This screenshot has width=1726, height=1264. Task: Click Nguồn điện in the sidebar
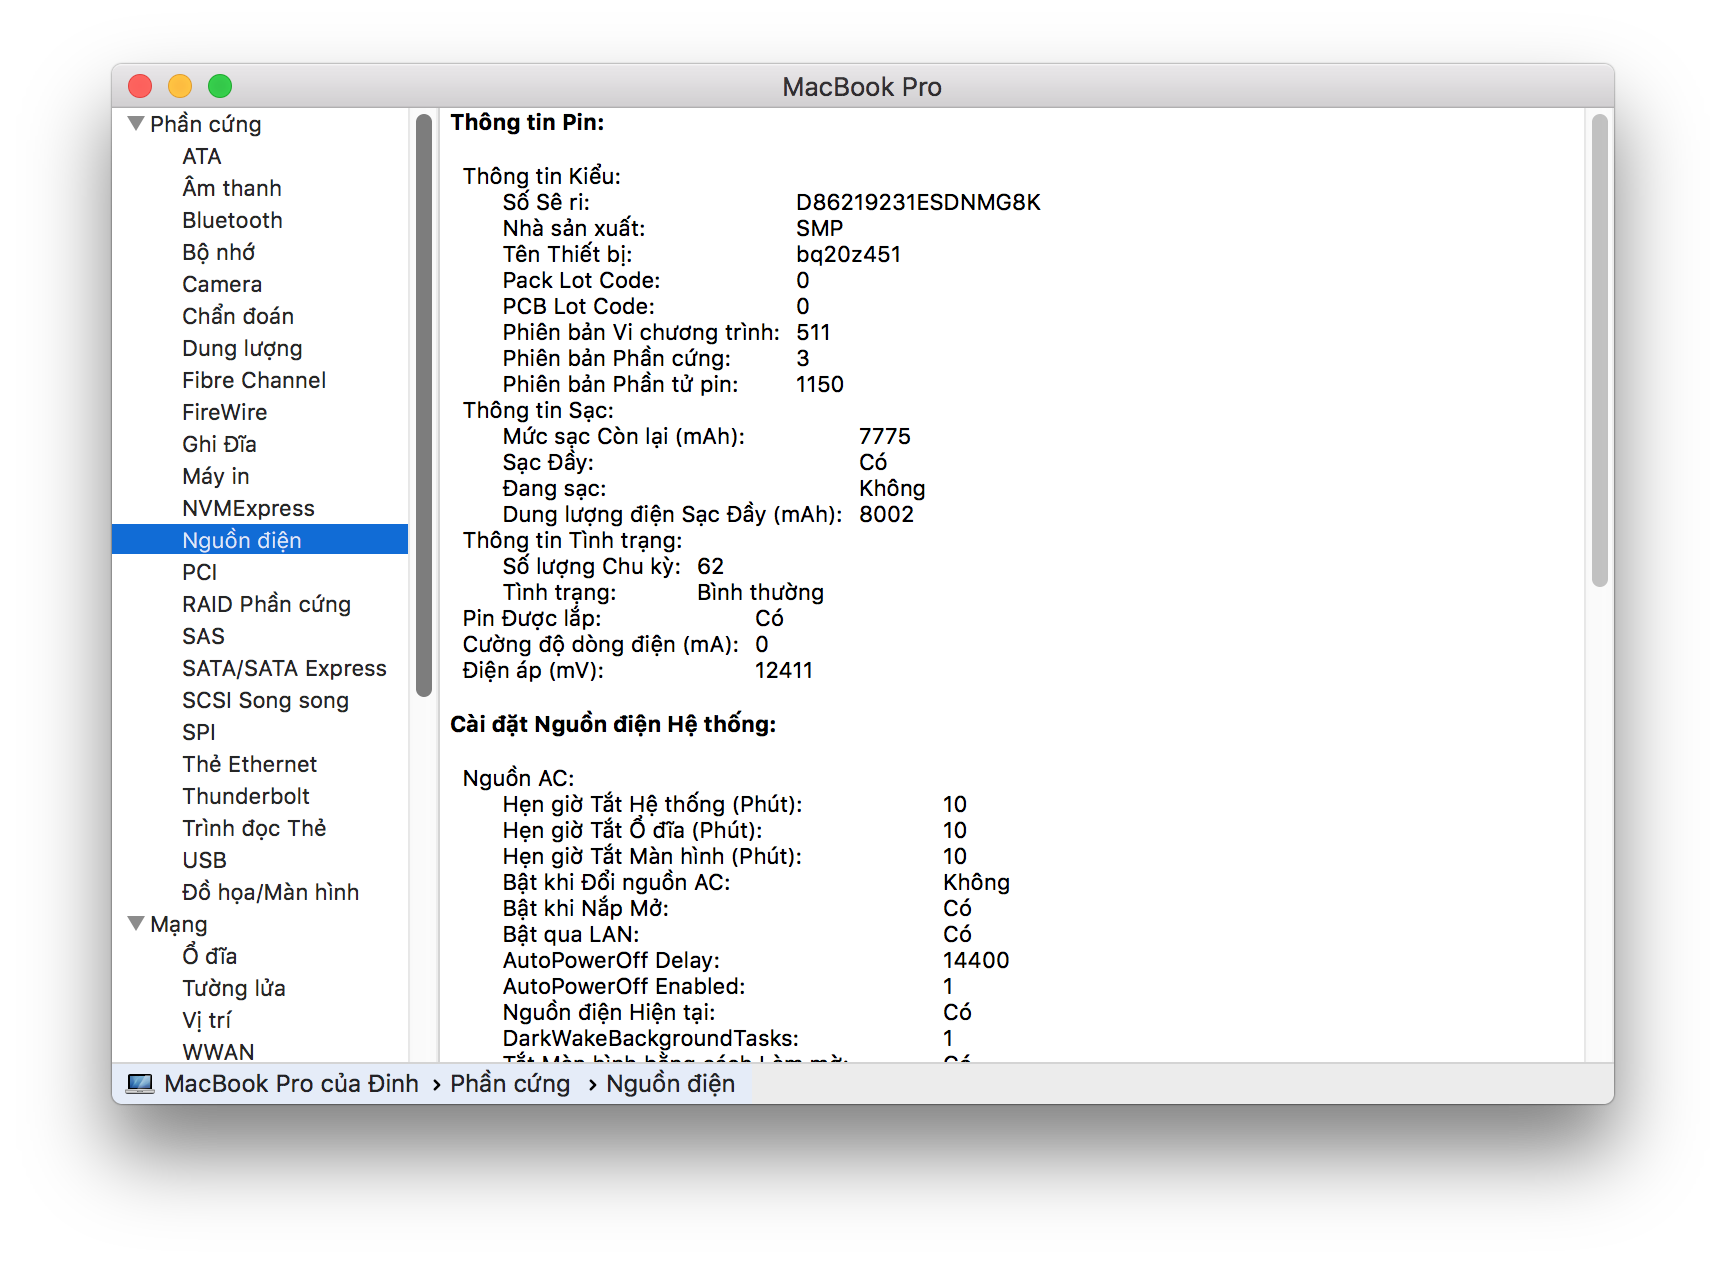[241, 540]
